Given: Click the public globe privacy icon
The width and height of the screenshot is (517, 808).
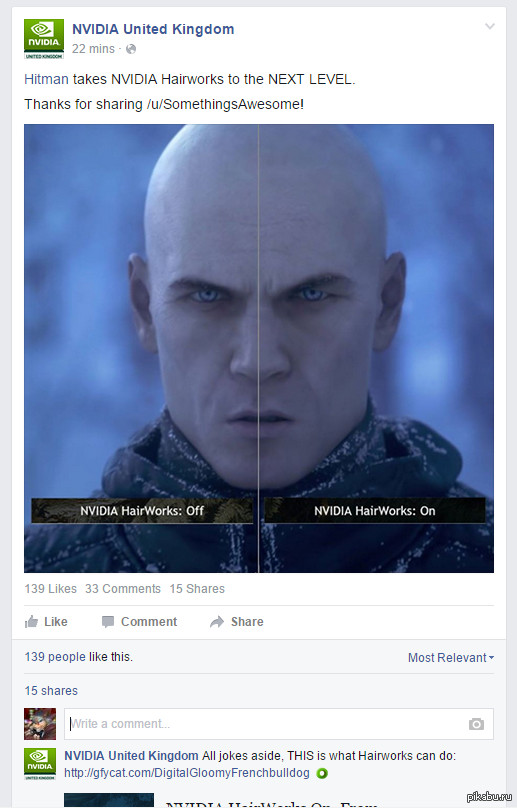Looking at the screenshot, I should point(131,49).
